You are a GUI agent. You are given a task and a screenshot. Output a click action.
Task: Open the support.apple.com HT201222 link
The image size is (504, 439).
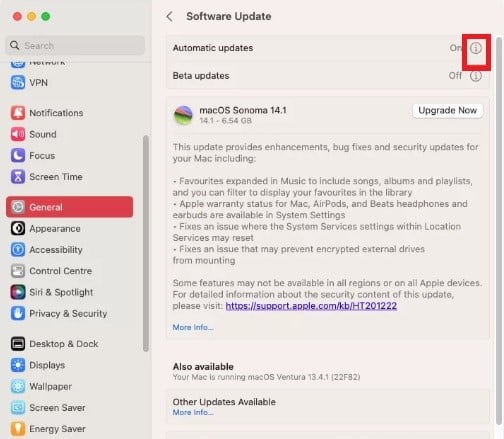click(311, 306)
